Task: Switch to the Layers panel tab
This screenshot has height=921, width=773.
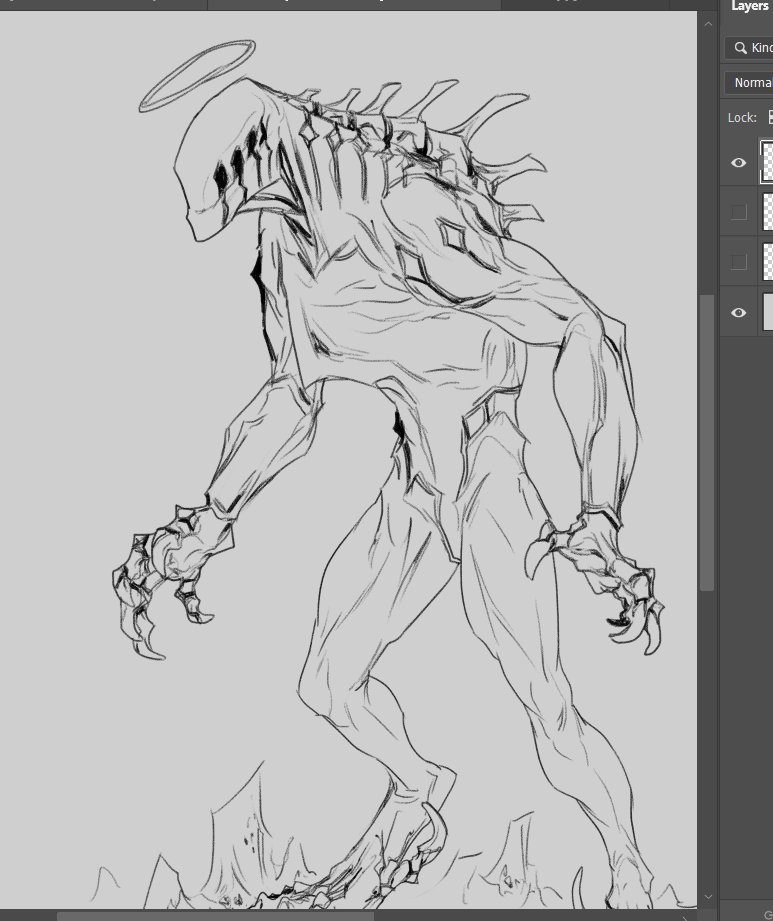Action: point(750,6)
